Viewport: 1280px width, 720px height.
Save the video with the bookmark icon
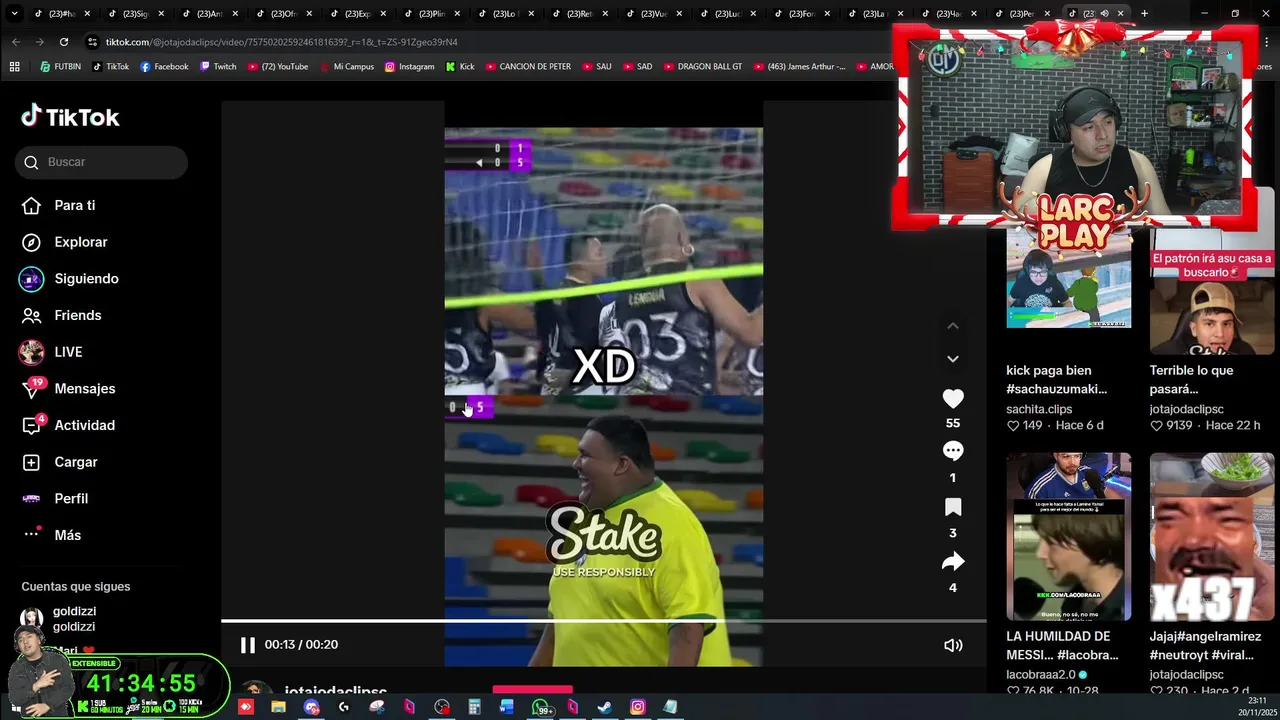pyautogui.click(x=953, y=507)
